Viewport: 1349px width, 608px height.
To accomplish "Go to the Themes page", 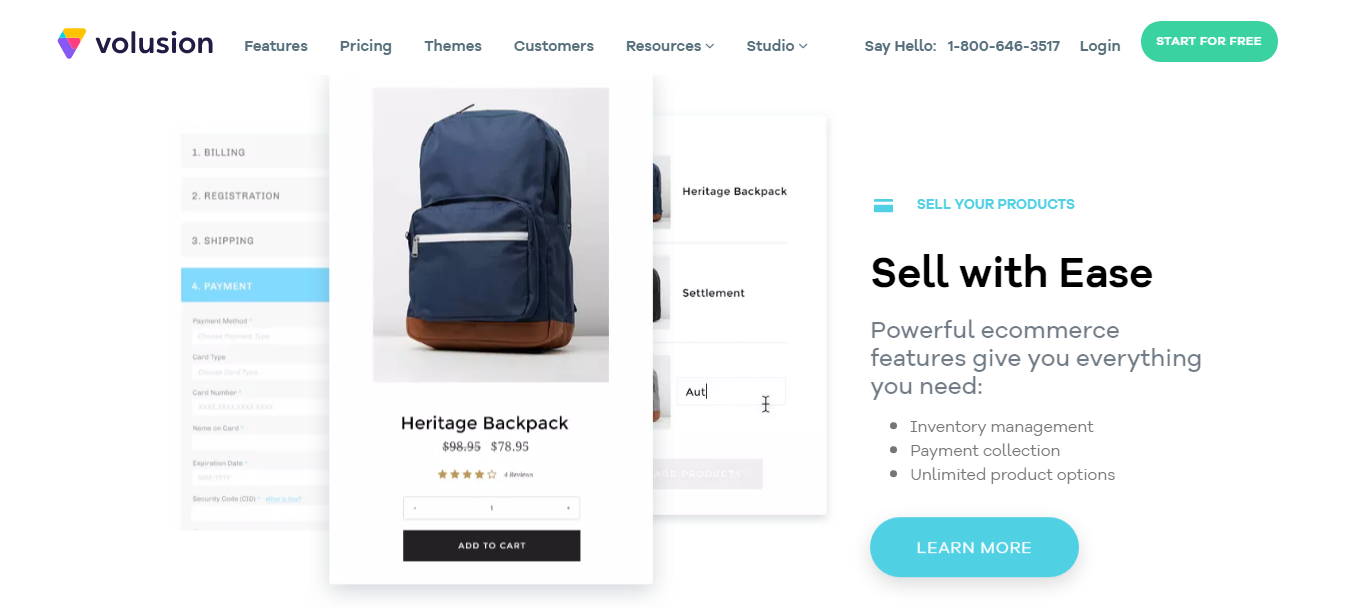I will [x=453, y=46].
